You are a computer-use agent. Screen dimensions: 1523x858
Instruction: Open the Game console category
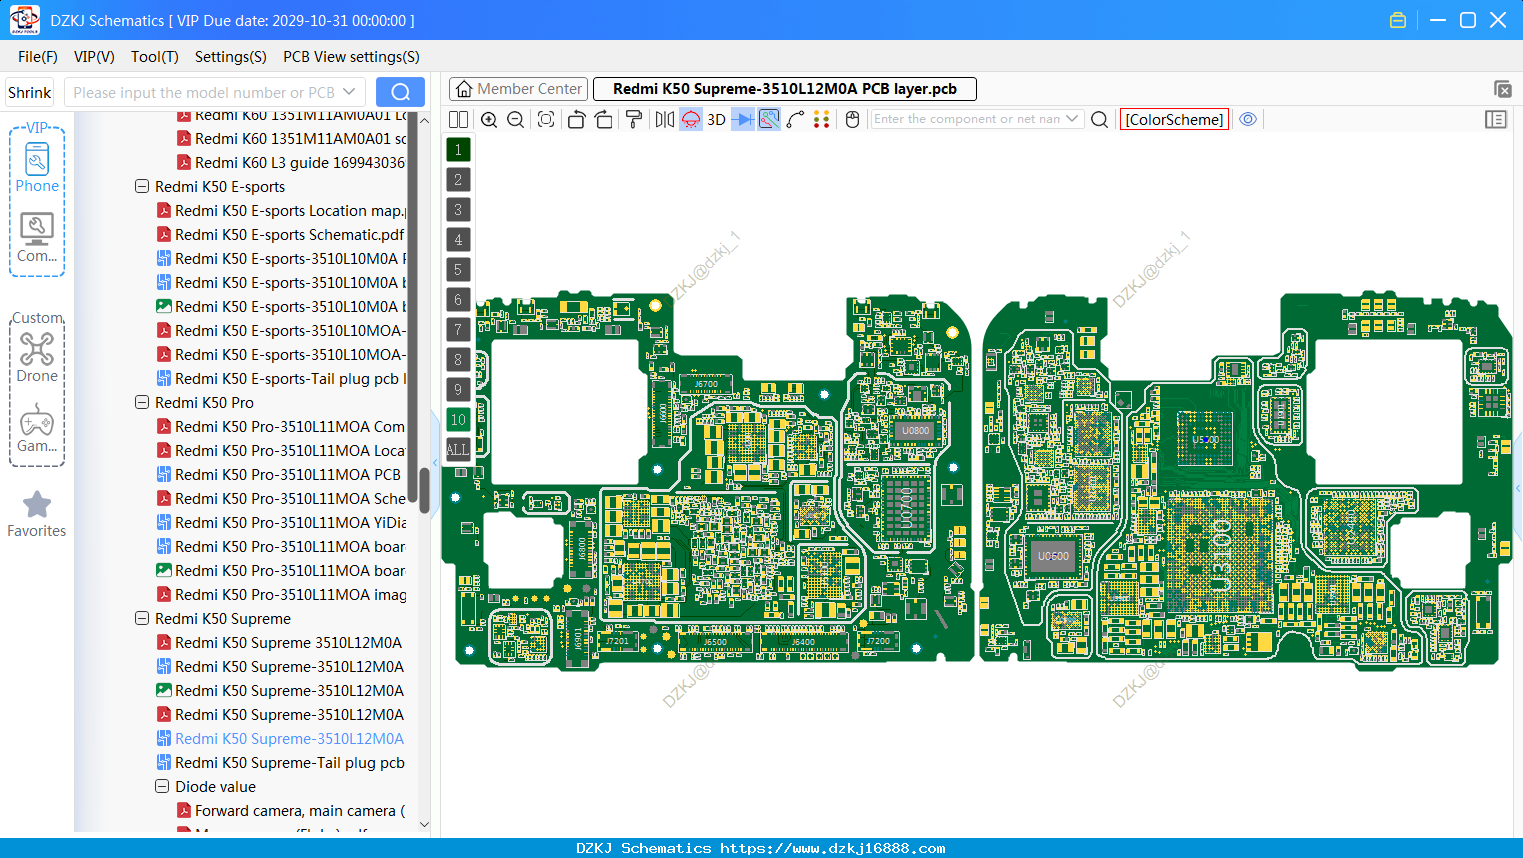coord(37,428)
